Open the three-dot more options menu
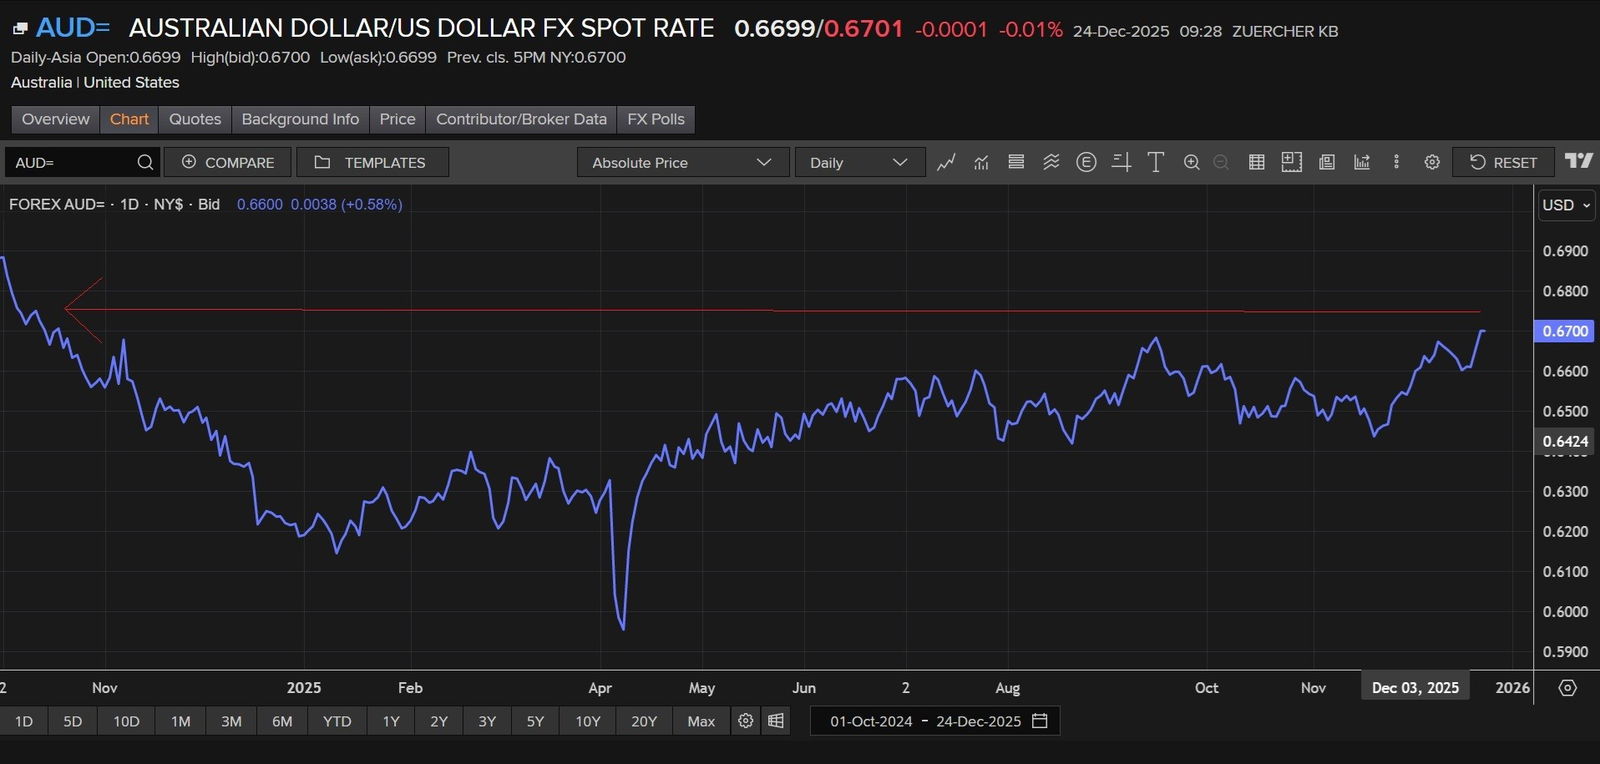 pyautogui.click(x=1396, y=162)
